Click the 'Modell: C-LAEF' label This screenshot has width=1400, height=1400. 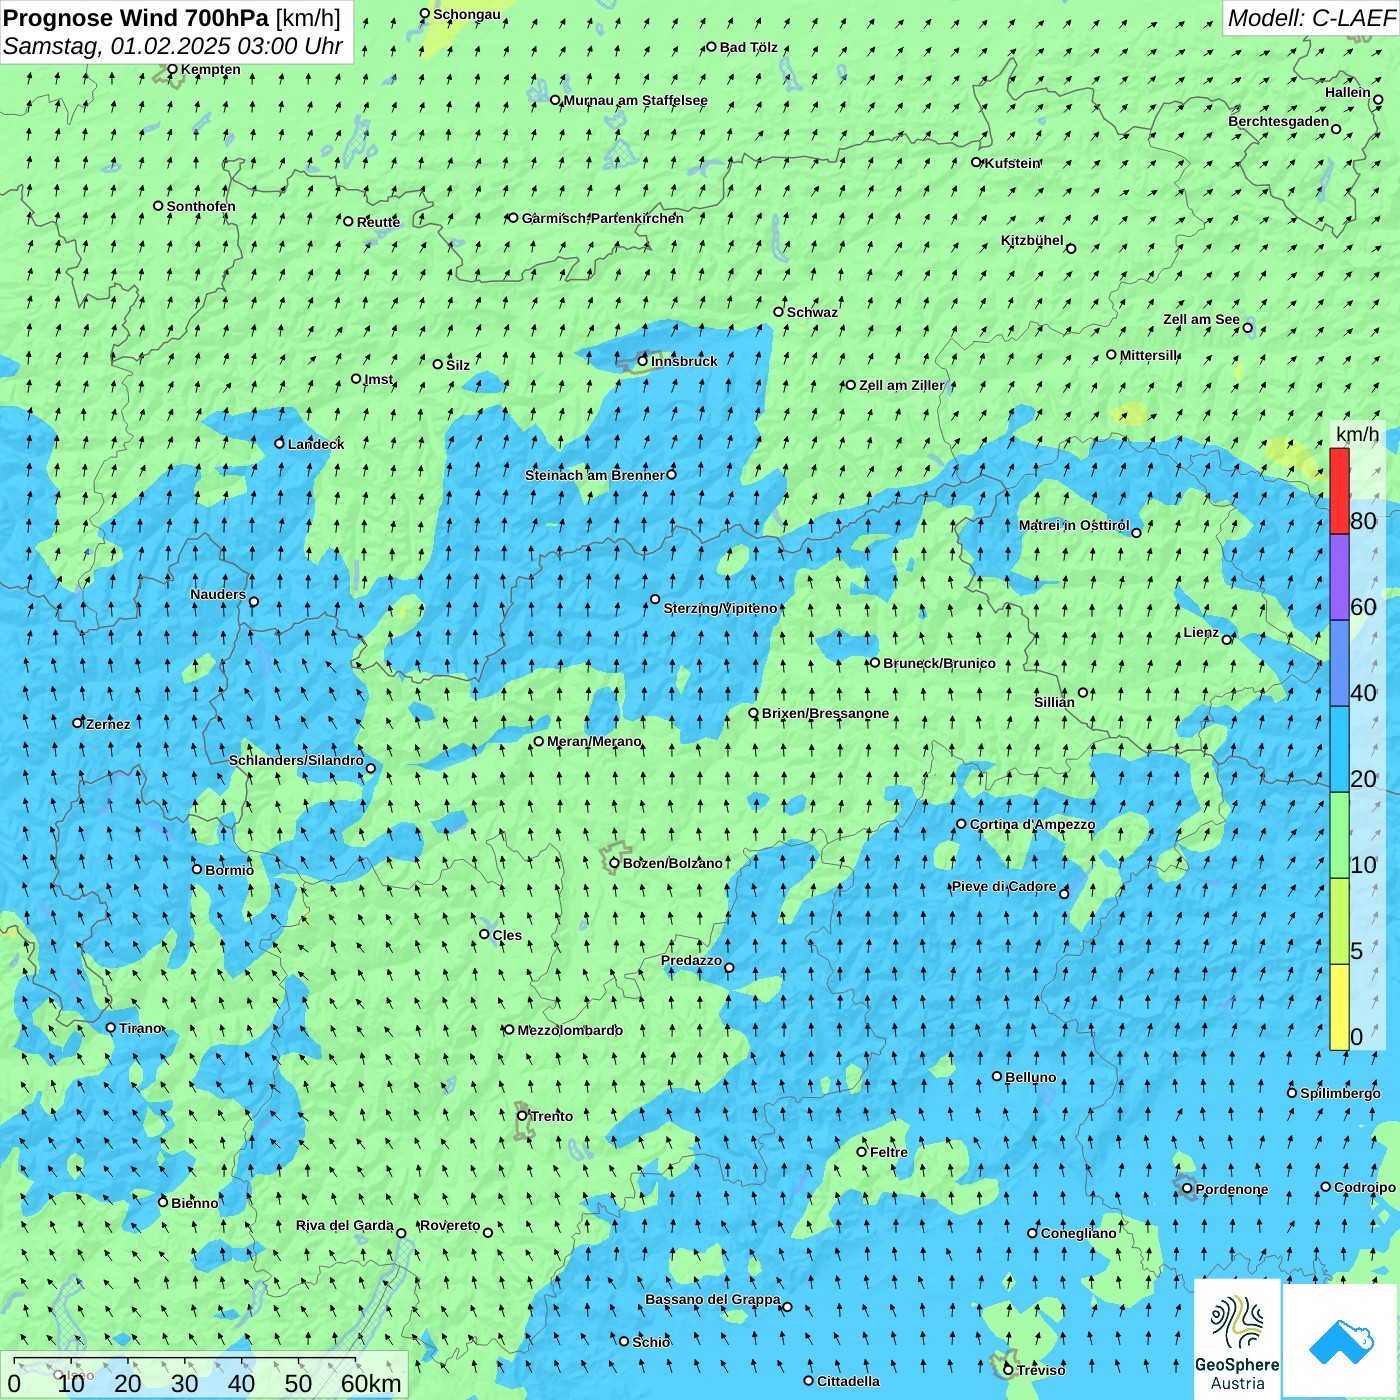coord(1311,18)
